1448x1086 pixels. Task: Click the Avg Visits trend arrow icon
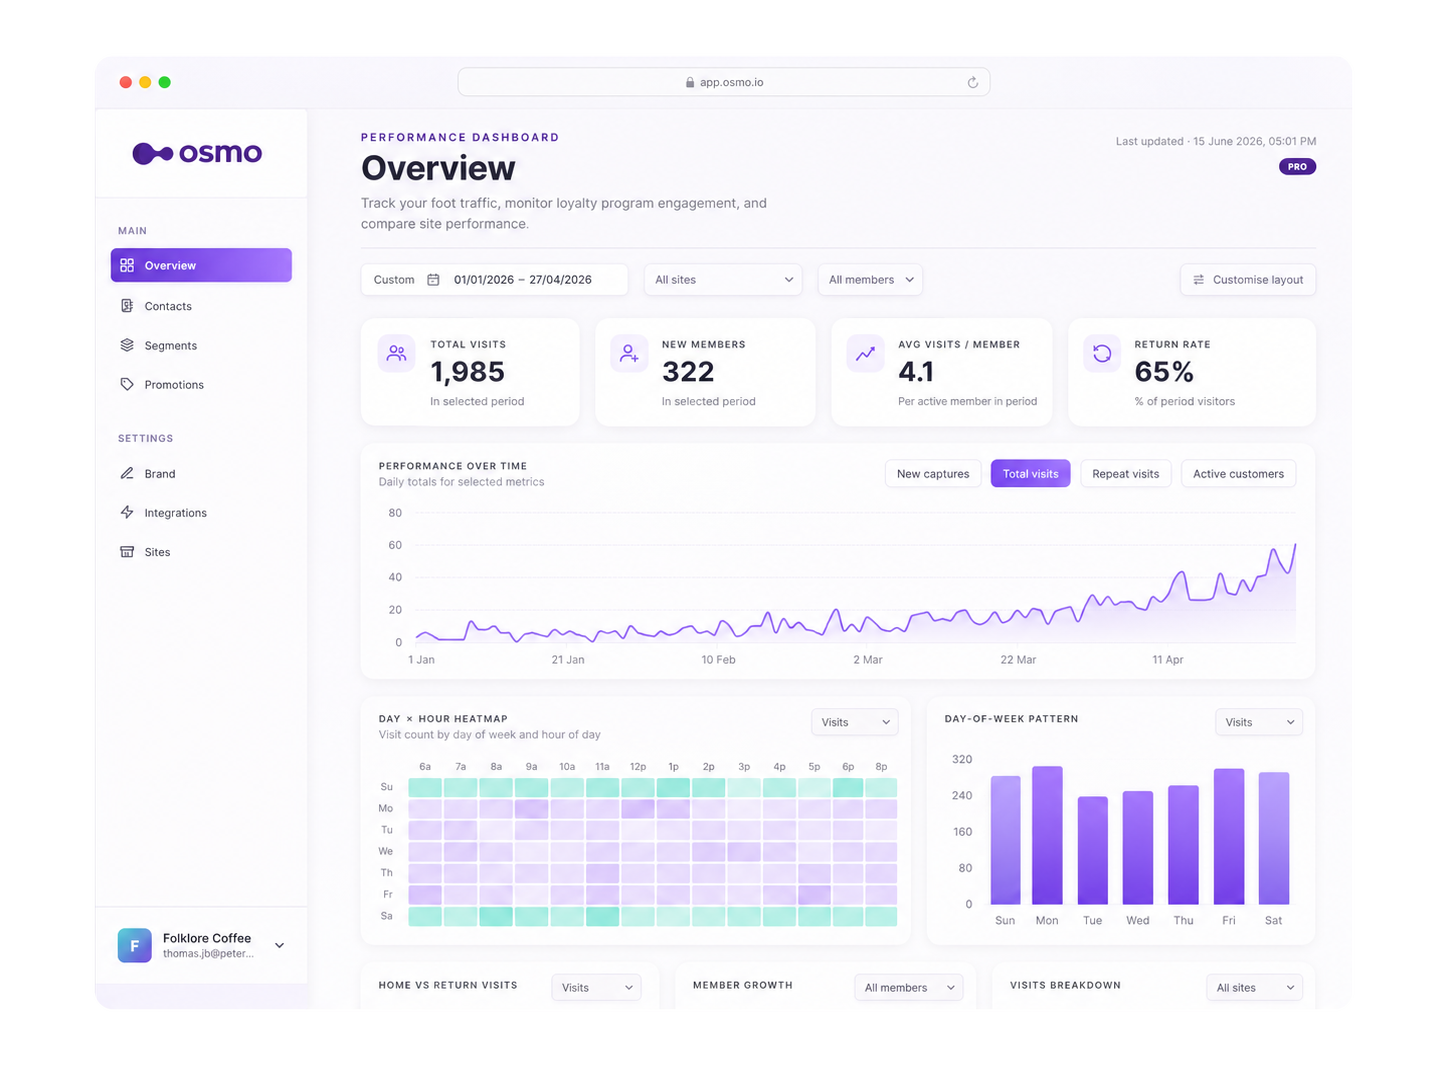pos(865,353)
